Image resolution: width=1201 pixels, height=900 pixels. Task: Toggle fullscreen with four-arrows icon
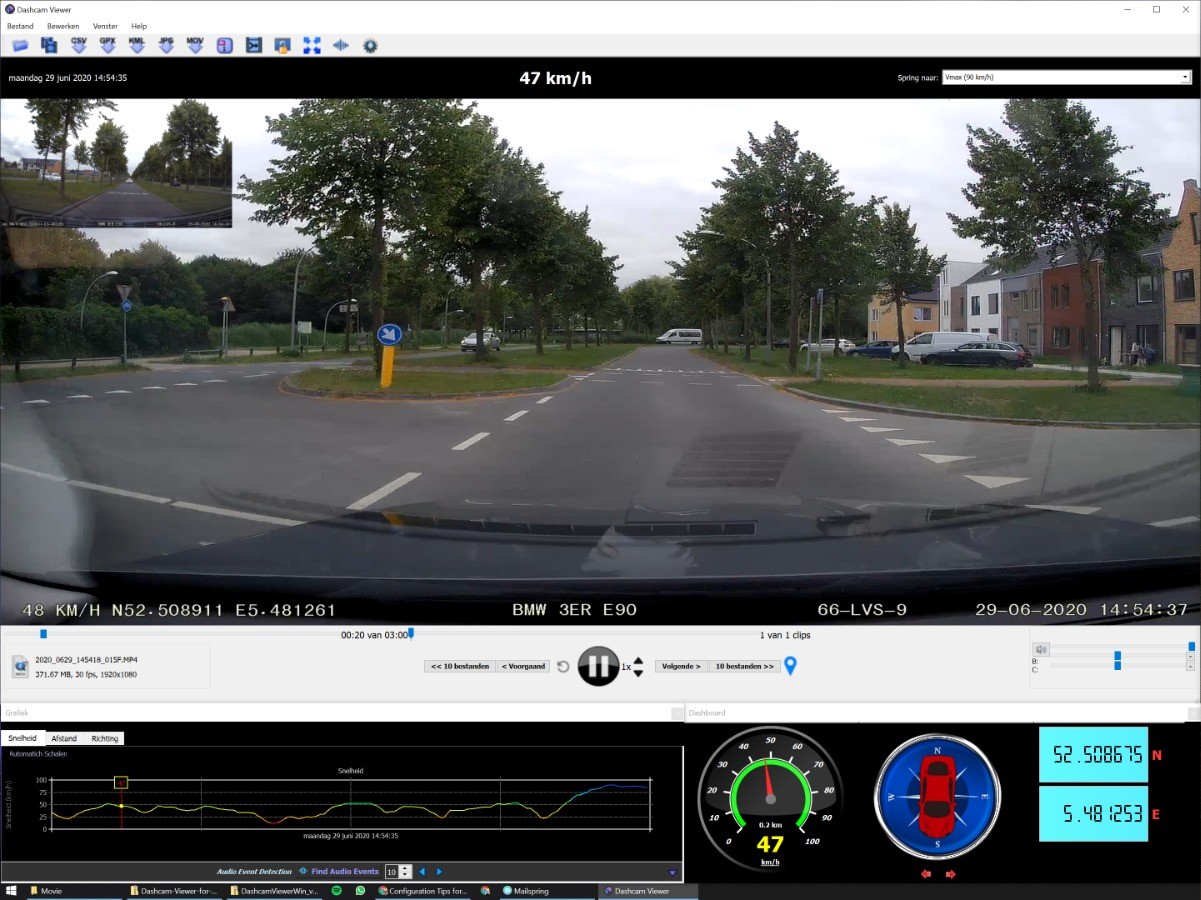click(312, 45)
